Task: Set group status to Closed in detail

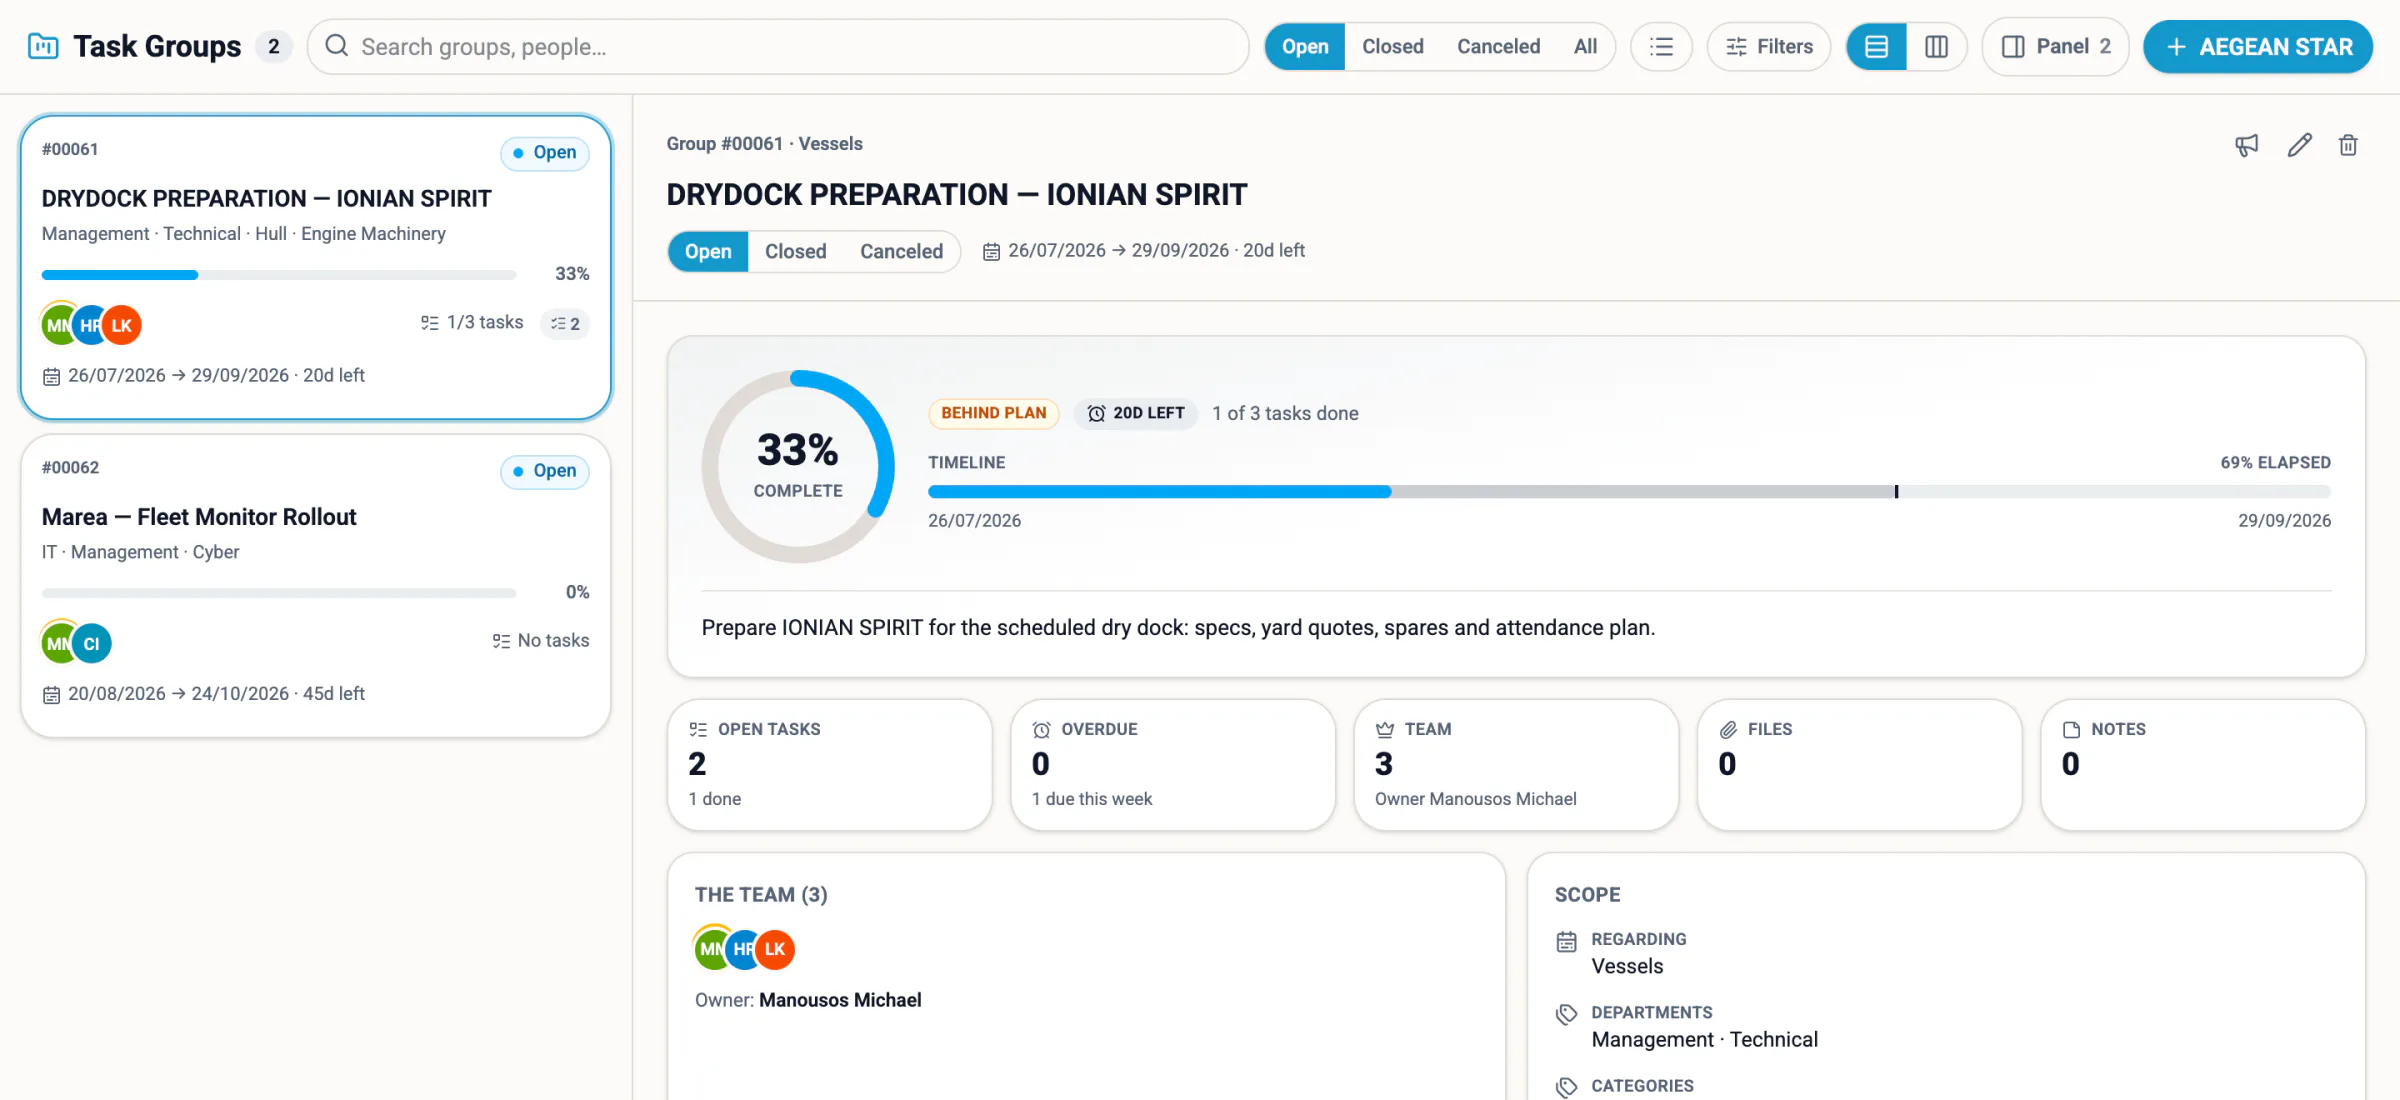Action: tap(795, 251)
